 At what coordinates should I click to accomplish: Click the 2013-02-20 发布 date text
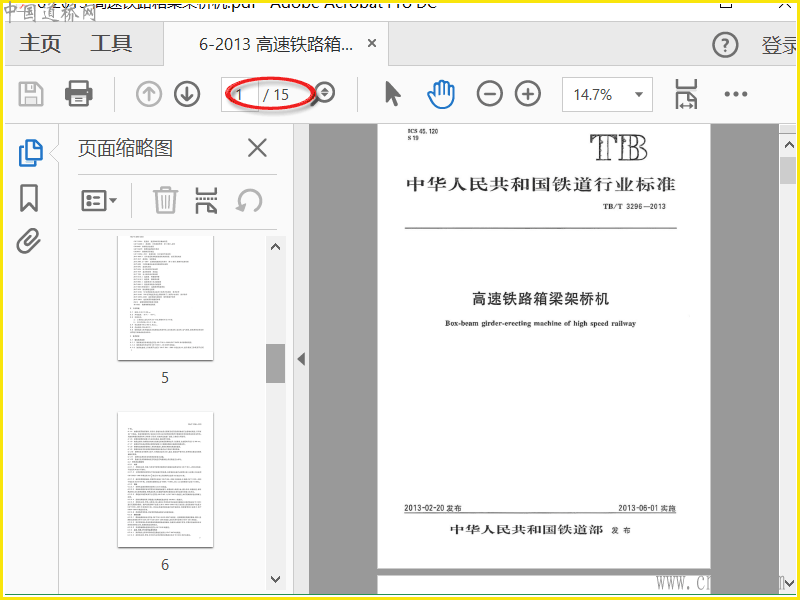click(x=433, y=508)
